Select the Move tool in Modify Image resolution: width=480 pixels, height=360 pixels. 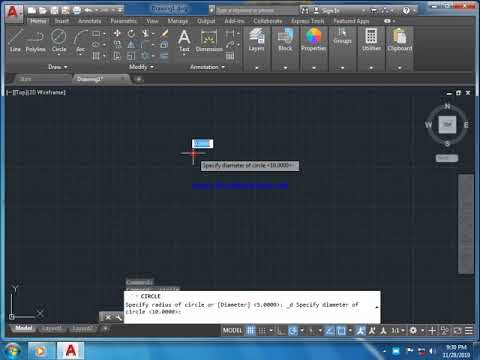click(x=117, y=33)
